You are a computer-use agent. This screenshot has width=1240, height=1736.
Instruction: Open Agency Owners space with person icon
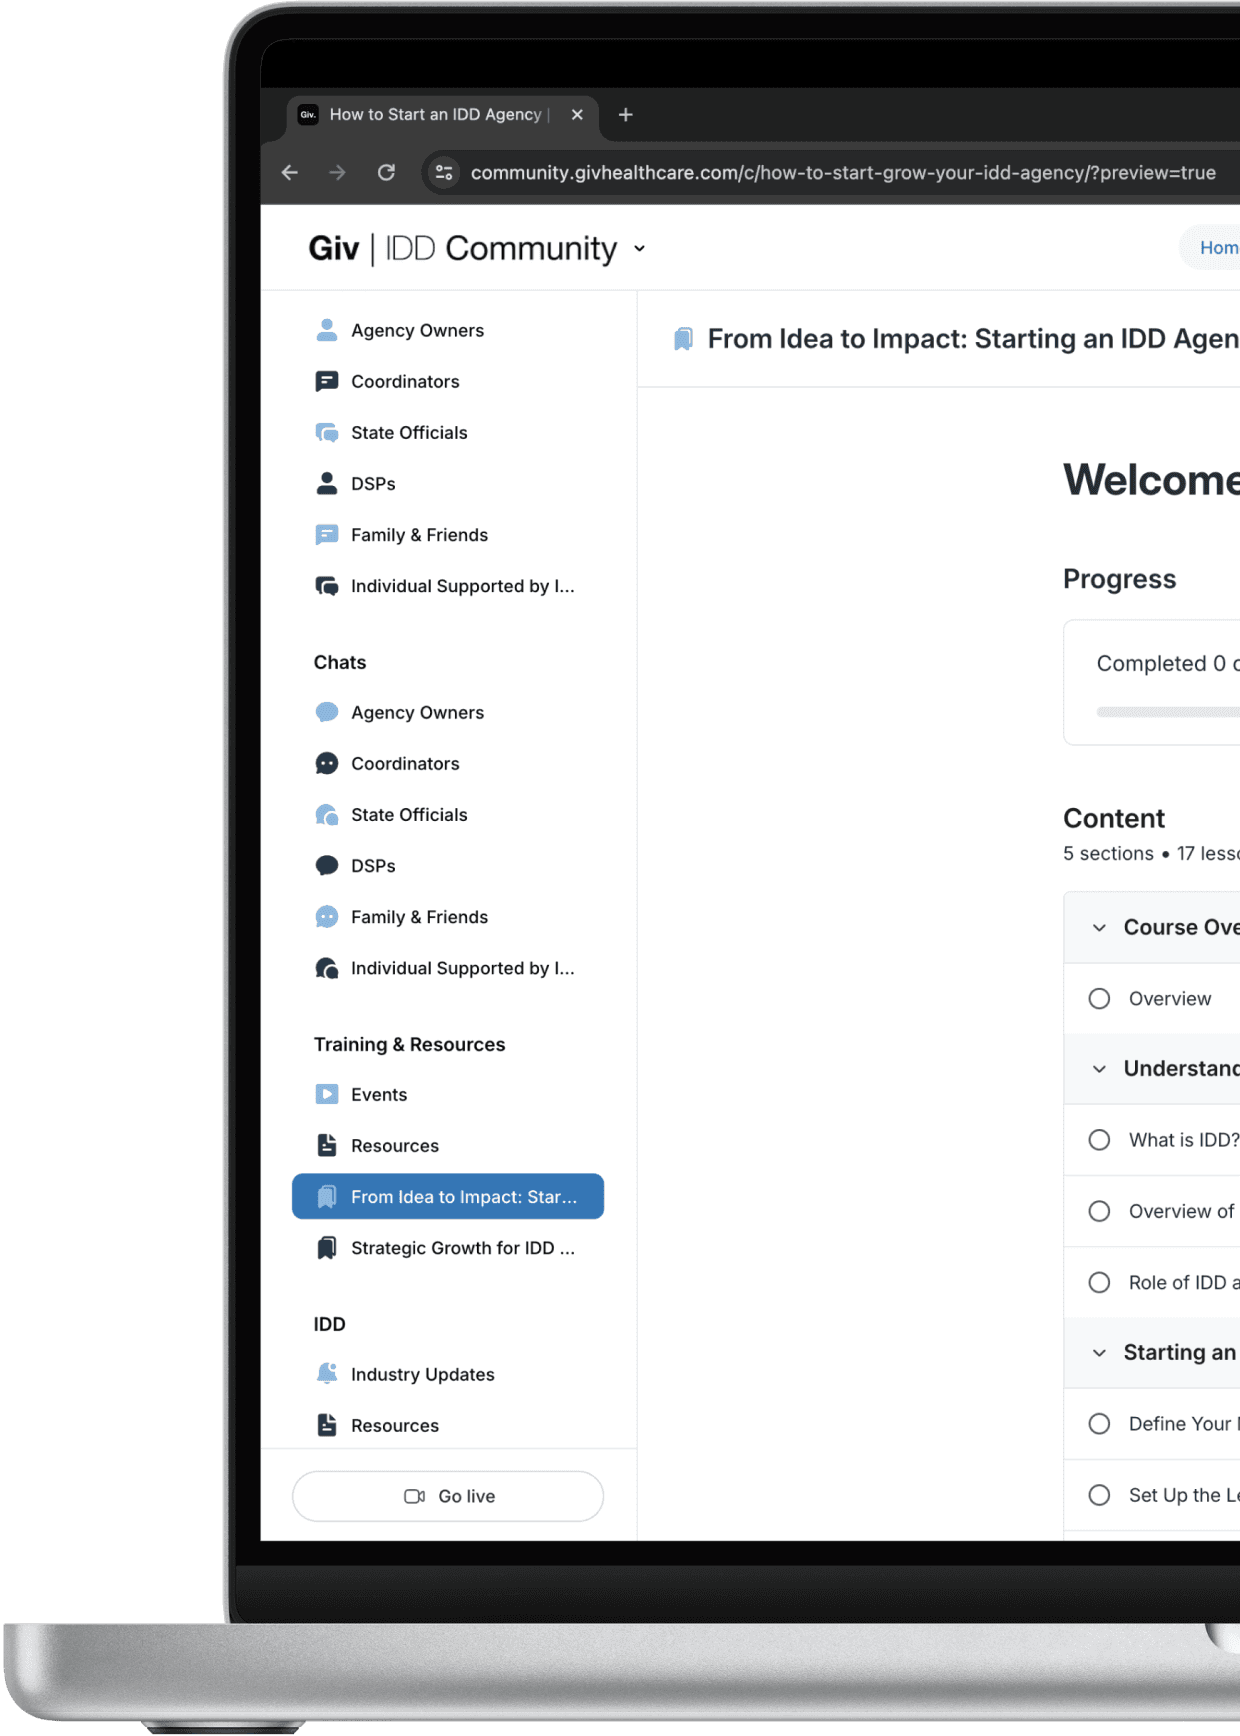tap(327, 330)
